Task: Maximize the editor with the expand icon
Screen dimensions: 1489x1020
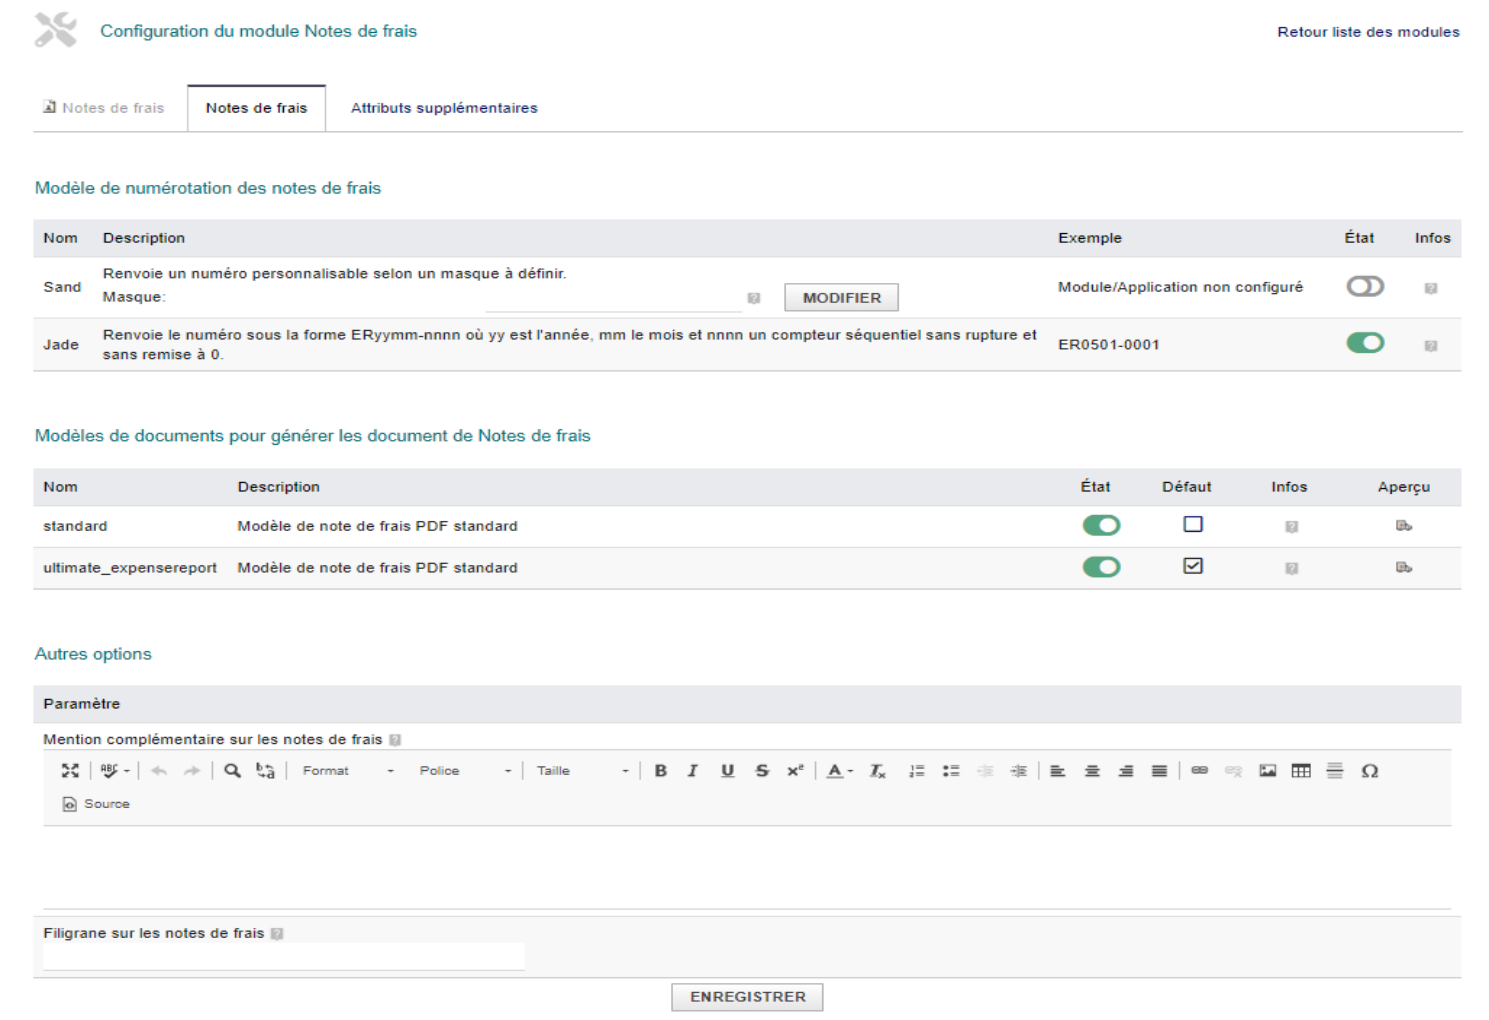Action: point(70,770)
